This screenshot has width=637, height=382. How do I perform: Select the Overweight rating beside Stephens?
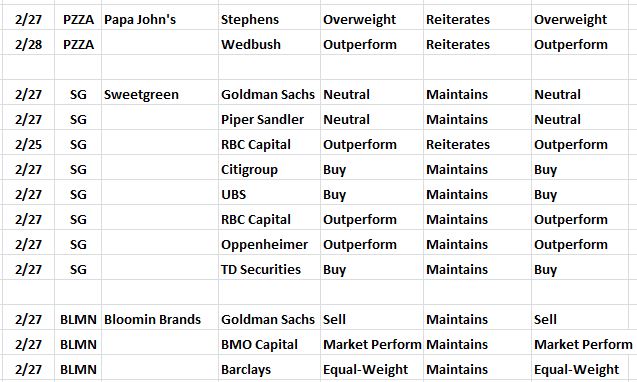(x=372, y=20)
